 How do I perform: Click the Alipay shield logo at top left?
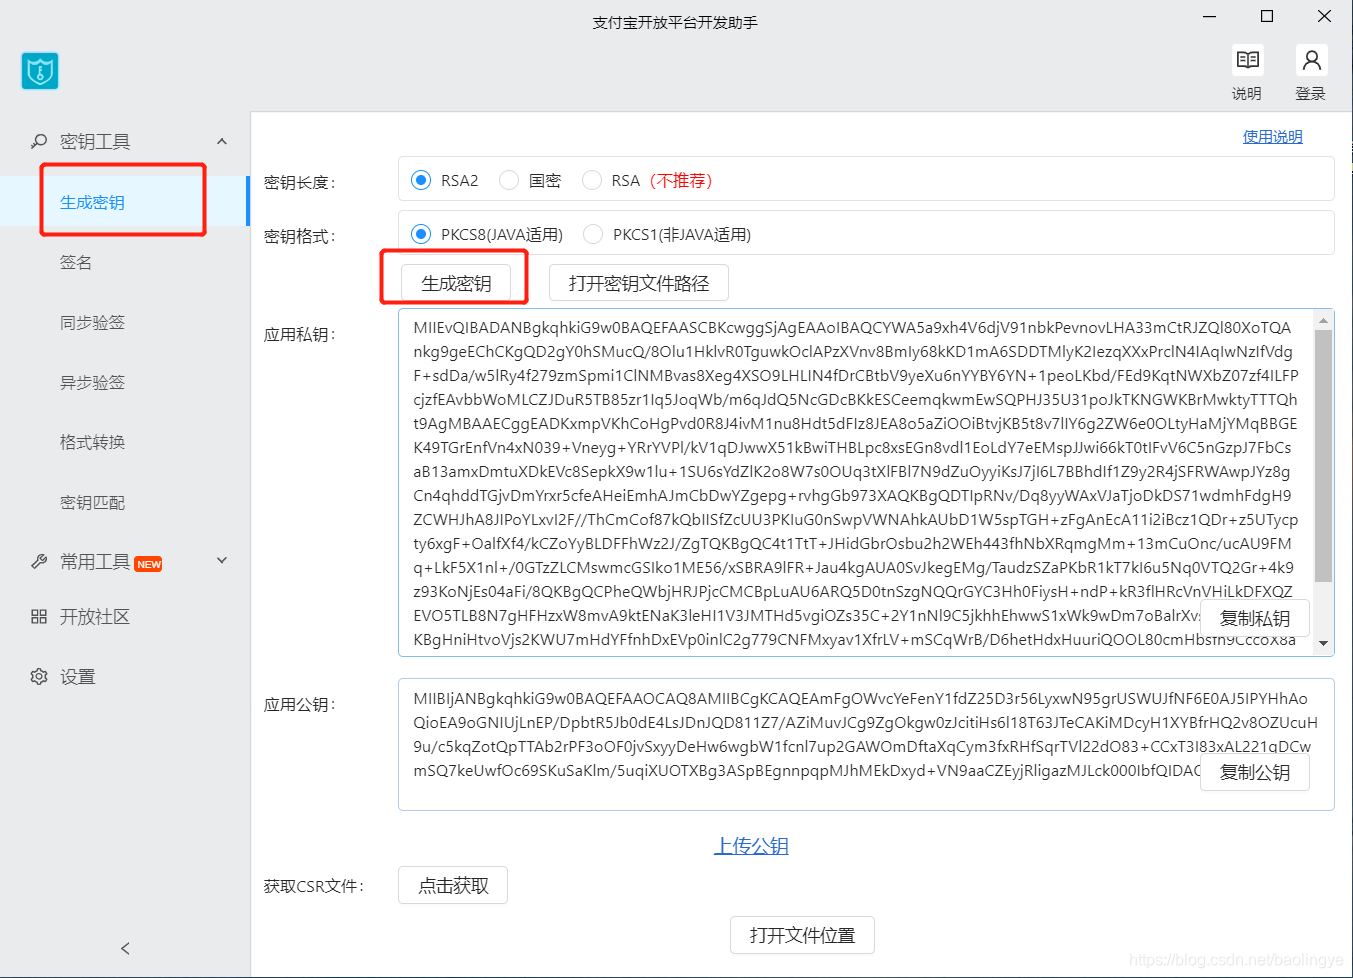pos(40,71)
